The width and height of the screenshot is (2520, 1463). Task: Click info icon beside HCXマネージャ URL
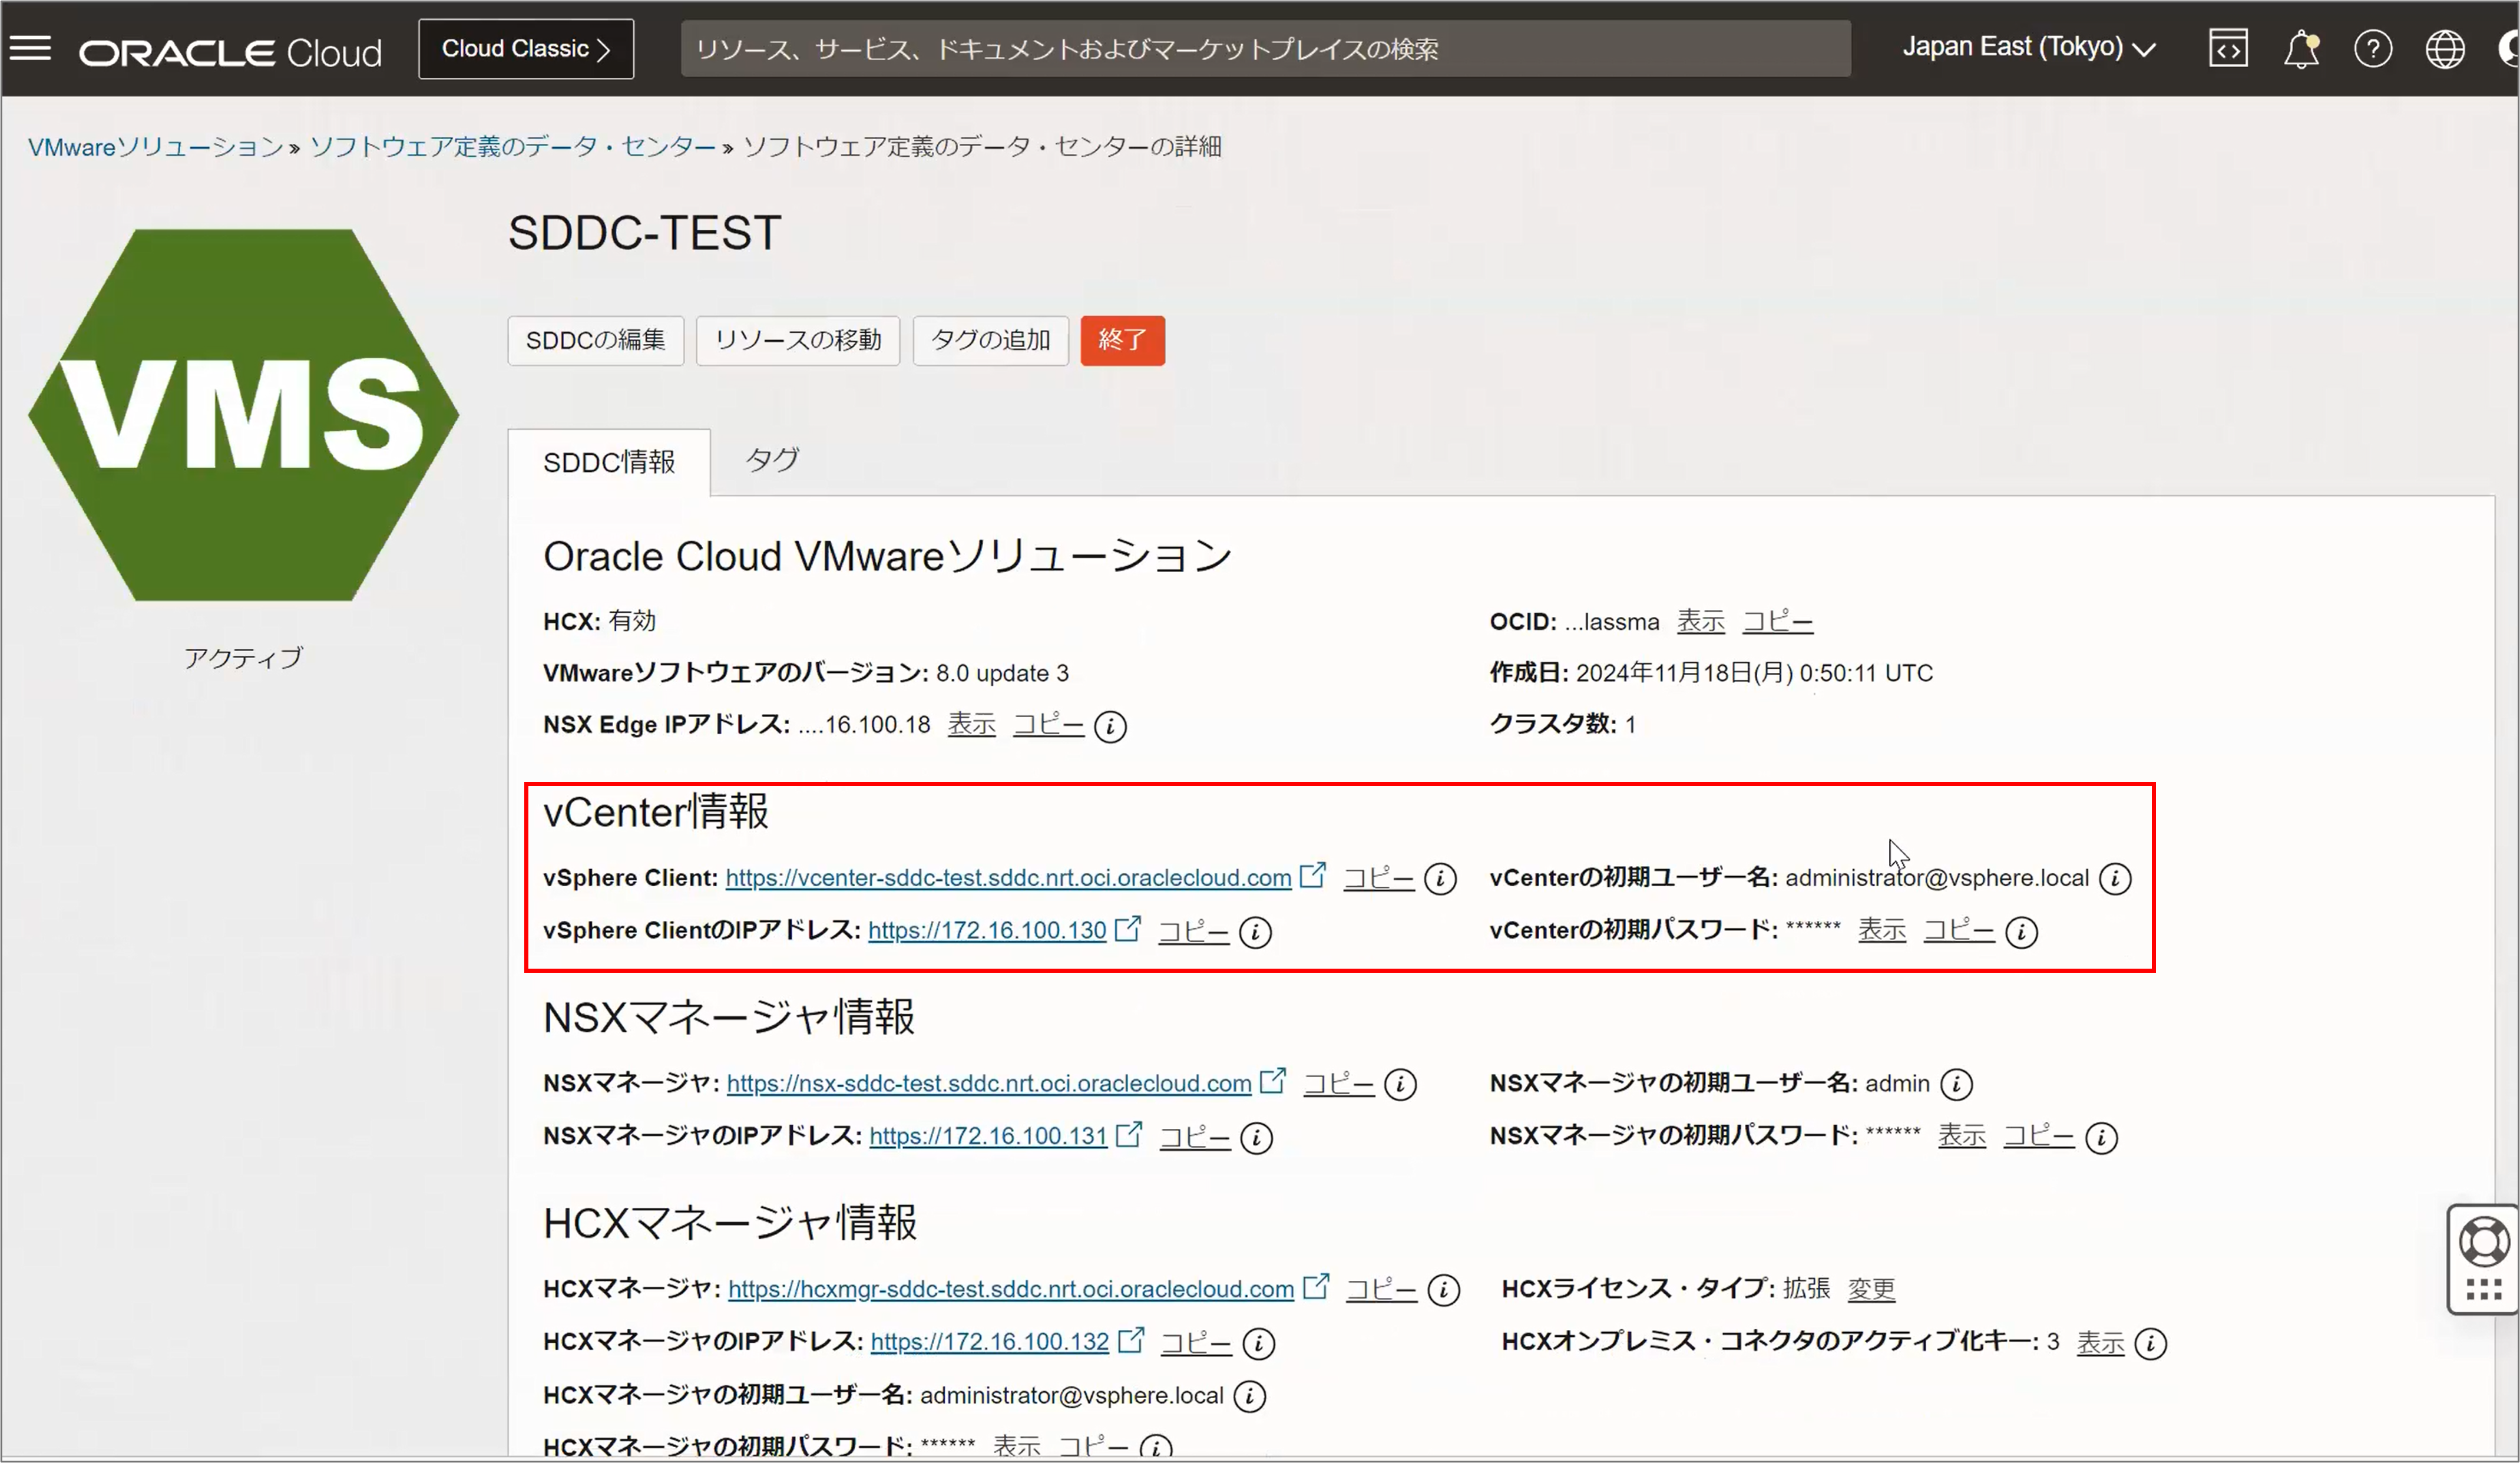pos(1443,1291)
